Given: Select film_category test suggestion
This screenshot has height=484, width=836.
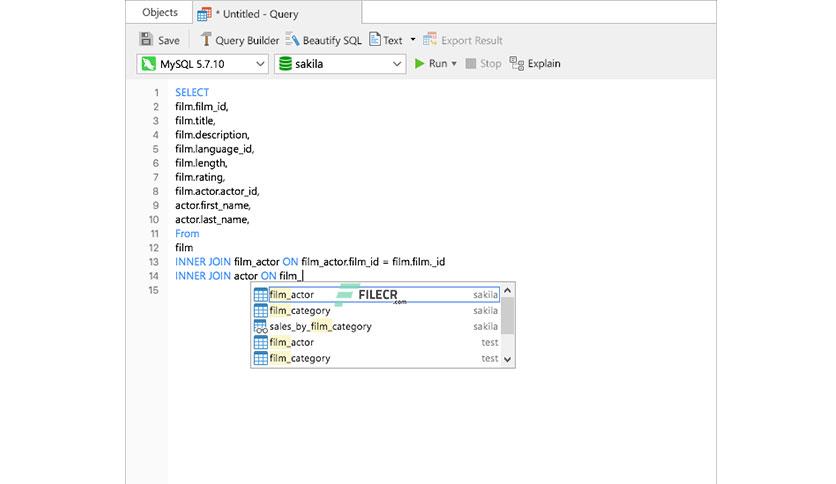Looking at the screenshot, I should pos(376,358).
